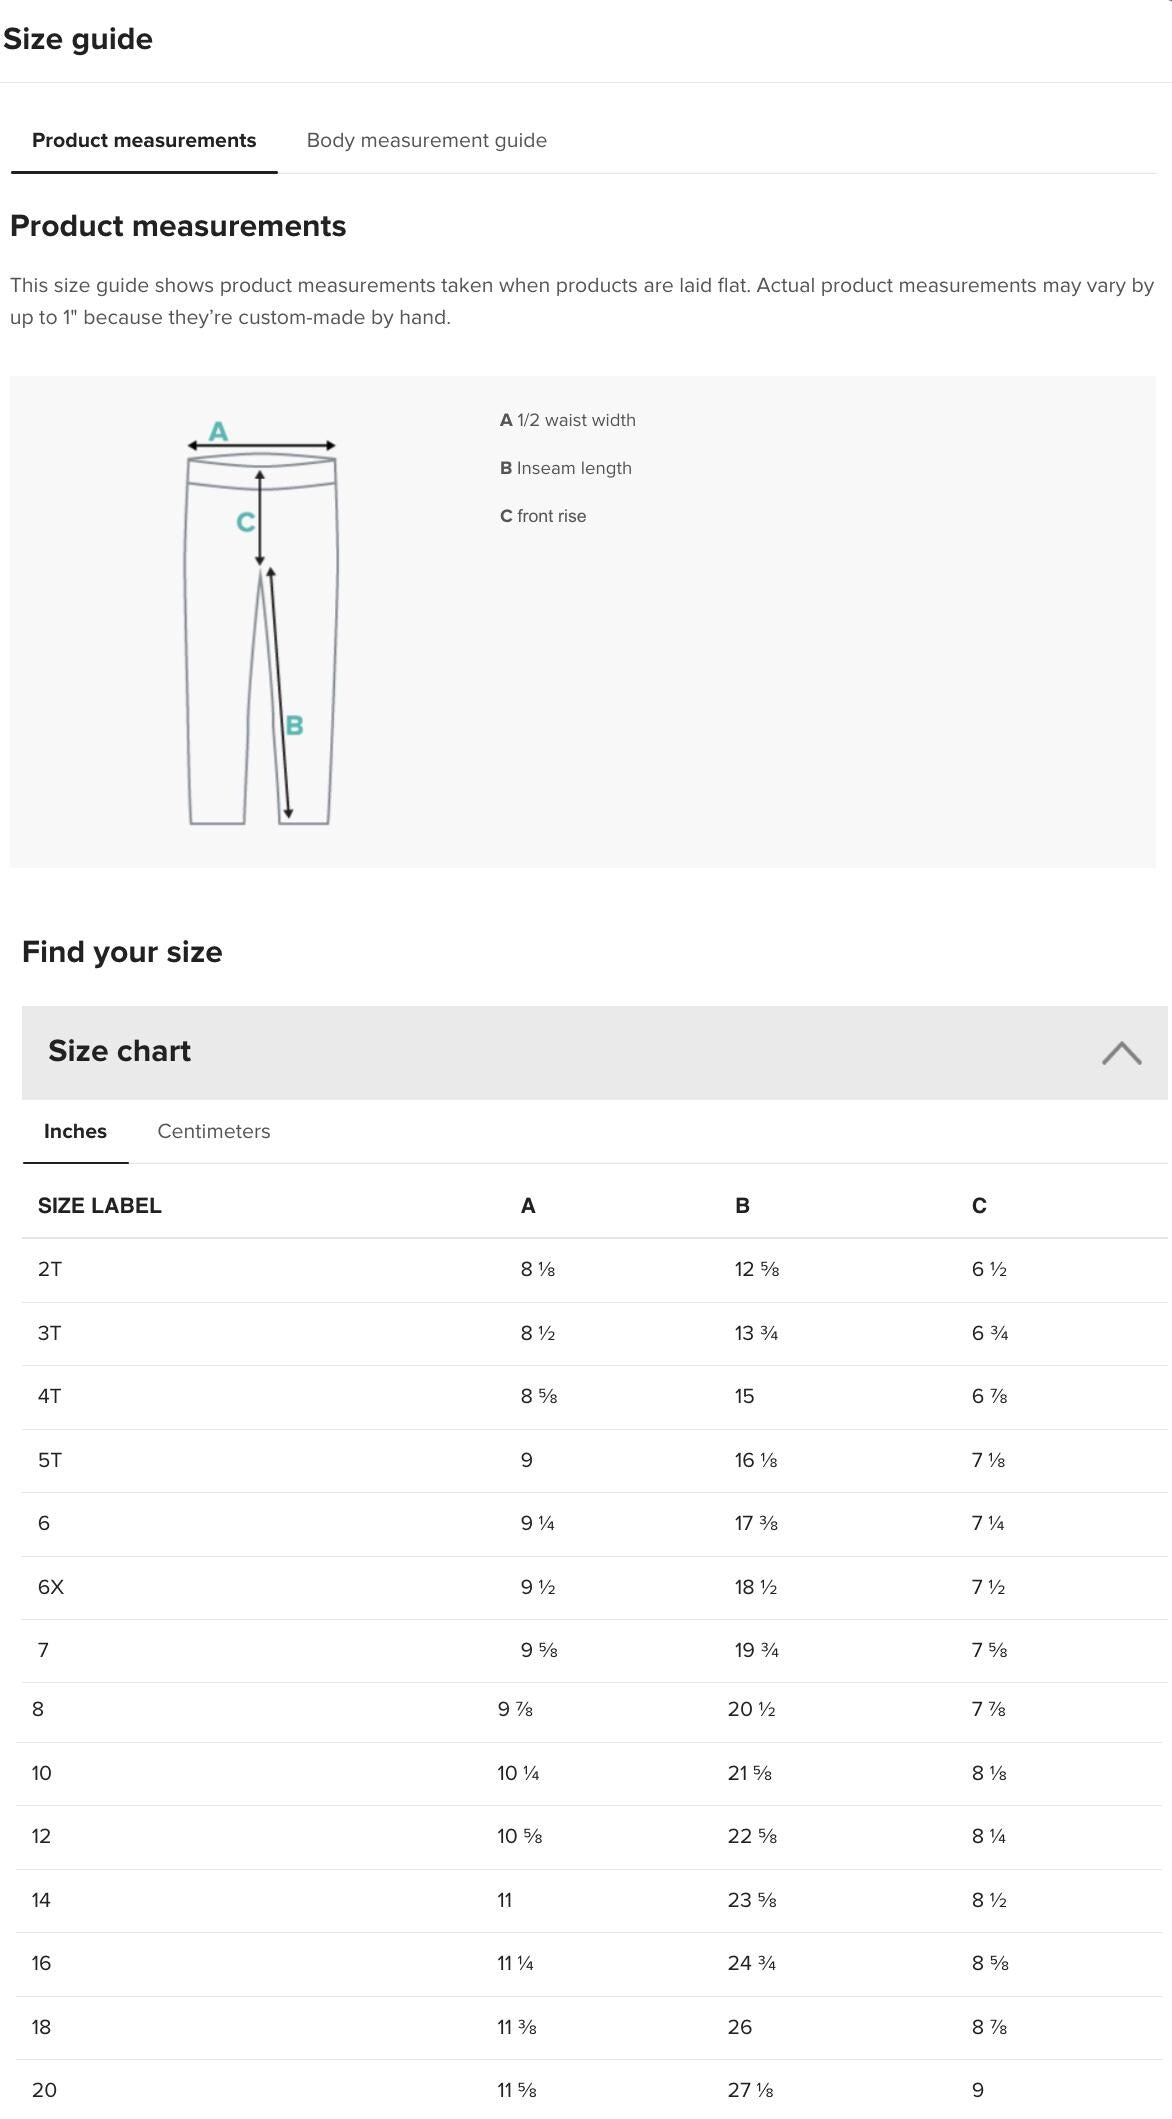Switch to the Body measurement guide tab
1172x2119 pixels.
[x=427, y=140]
